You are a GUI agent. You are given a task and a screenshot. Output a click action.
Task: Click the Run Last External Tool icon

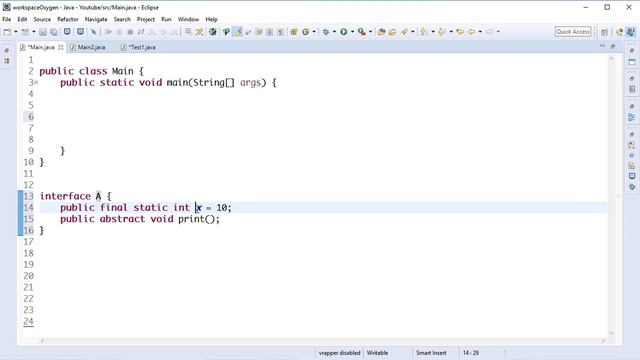tap(362, 32)
